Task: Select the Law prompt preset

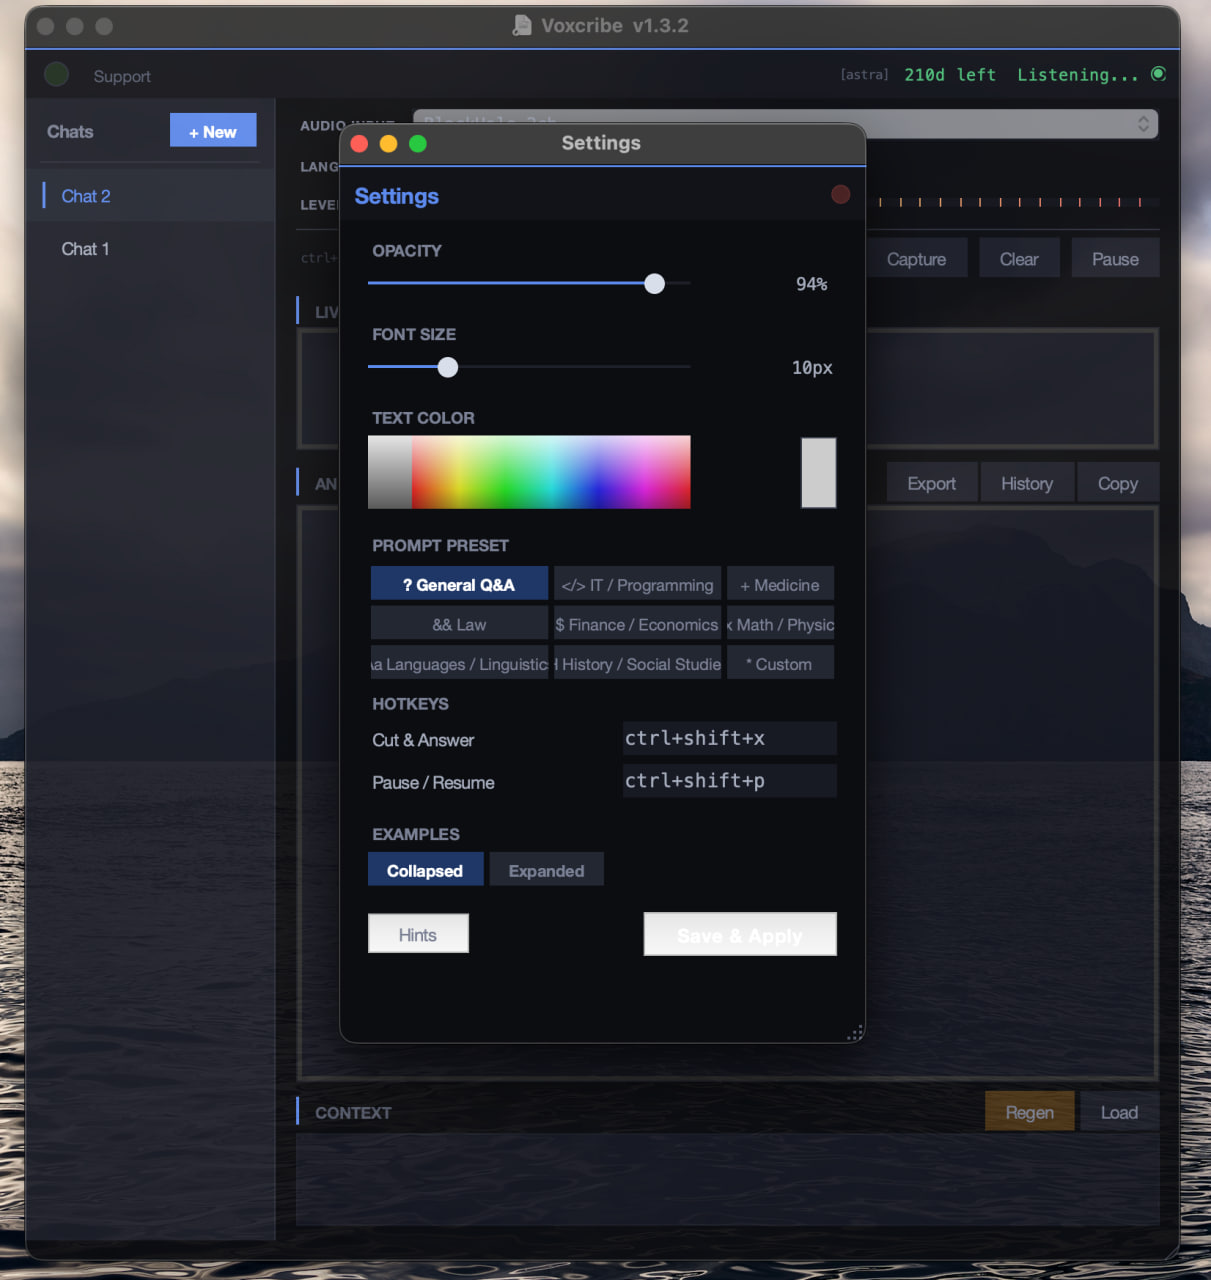Action: pyautogui.click(x=459, y=624)
